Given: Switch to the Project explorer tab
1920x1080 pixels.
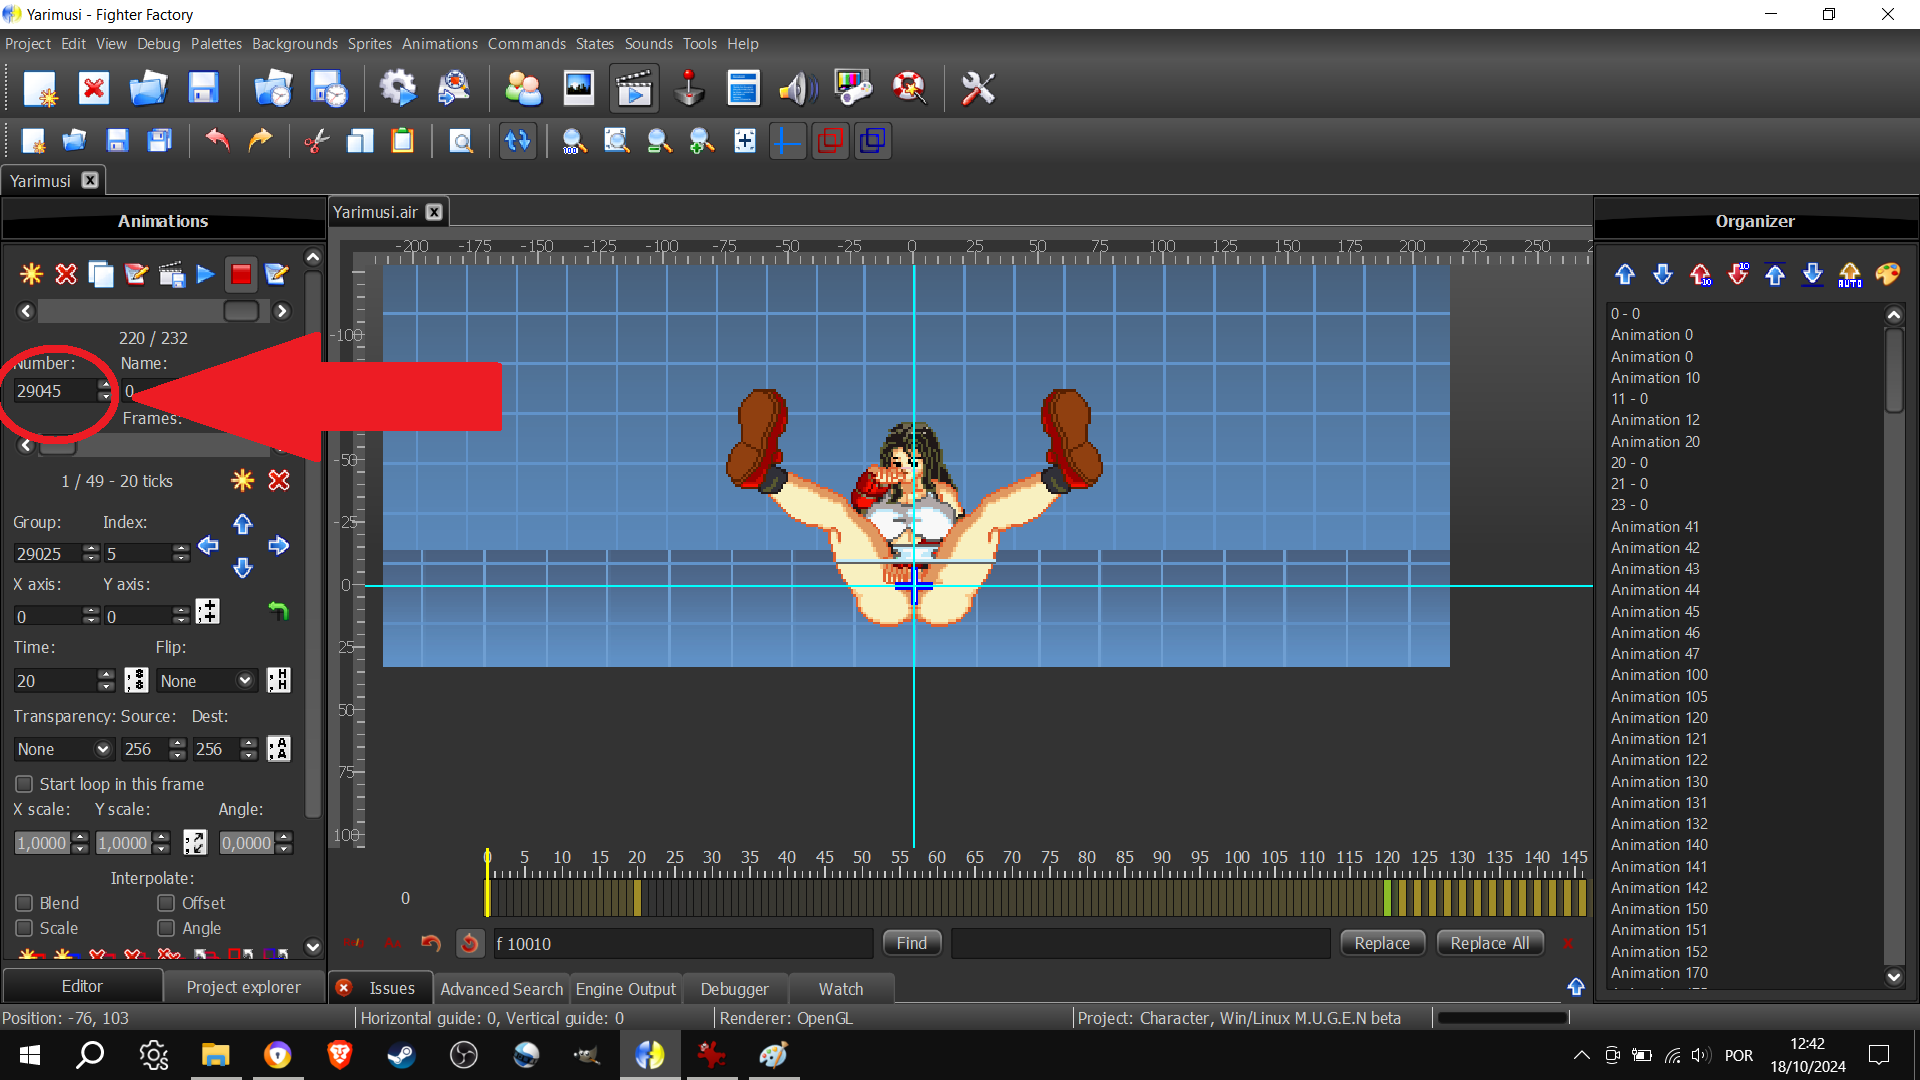Looking at the screenshot, I should pyautogui.click(x=243, y=987).
